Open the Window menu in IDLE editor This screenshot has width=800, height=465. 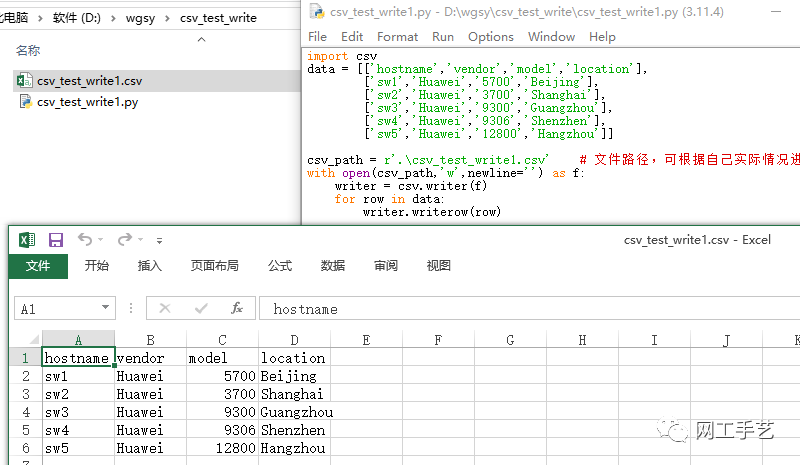[552, 37]
